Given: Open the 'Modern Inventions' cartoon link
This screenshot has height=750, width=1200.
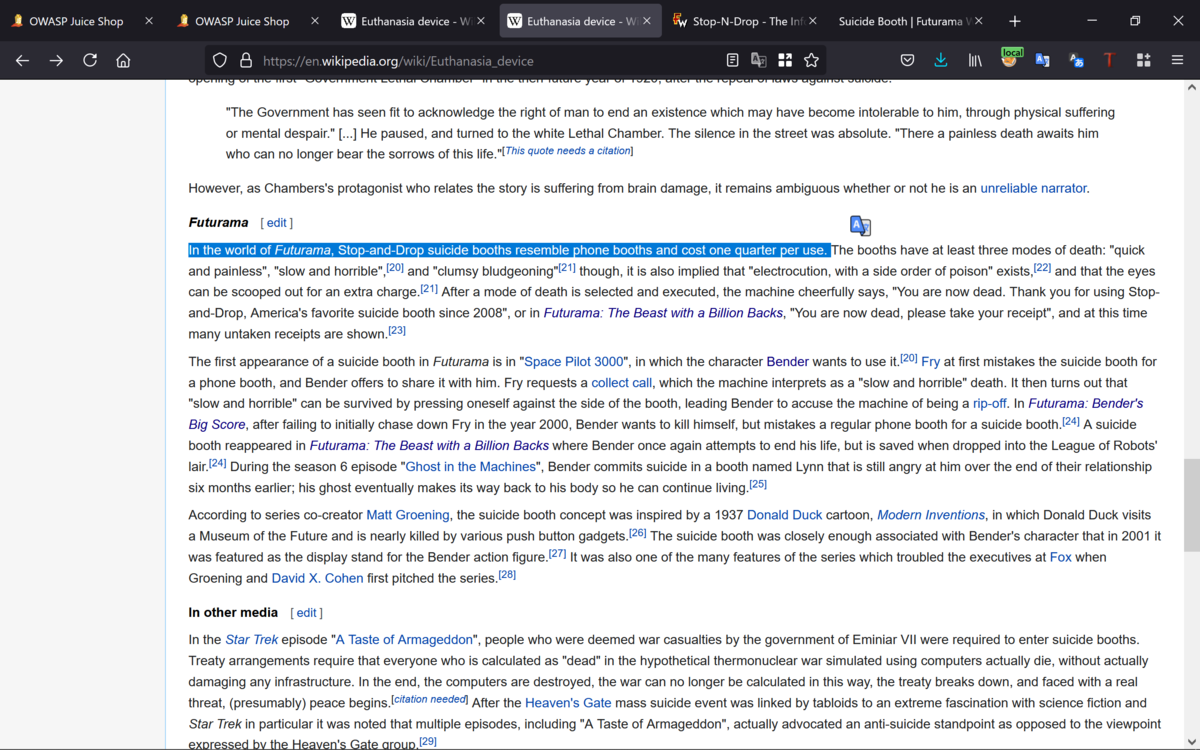Looking at the screenshot, I should 931,515.
